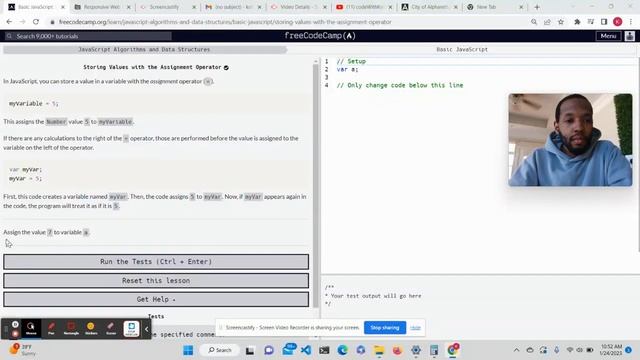Viewport: 640px width, 360px height.
Task: Open File Explorer from taskbar
Action: pos(379,350)
